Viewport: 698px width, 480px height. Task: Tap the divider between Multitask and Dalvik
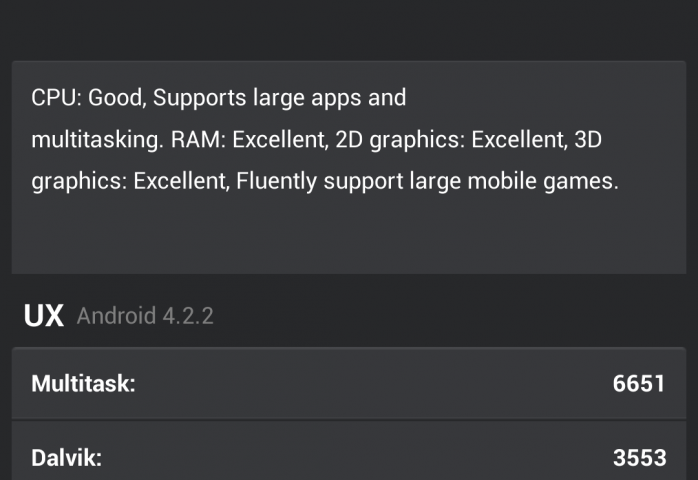[349, 420]
